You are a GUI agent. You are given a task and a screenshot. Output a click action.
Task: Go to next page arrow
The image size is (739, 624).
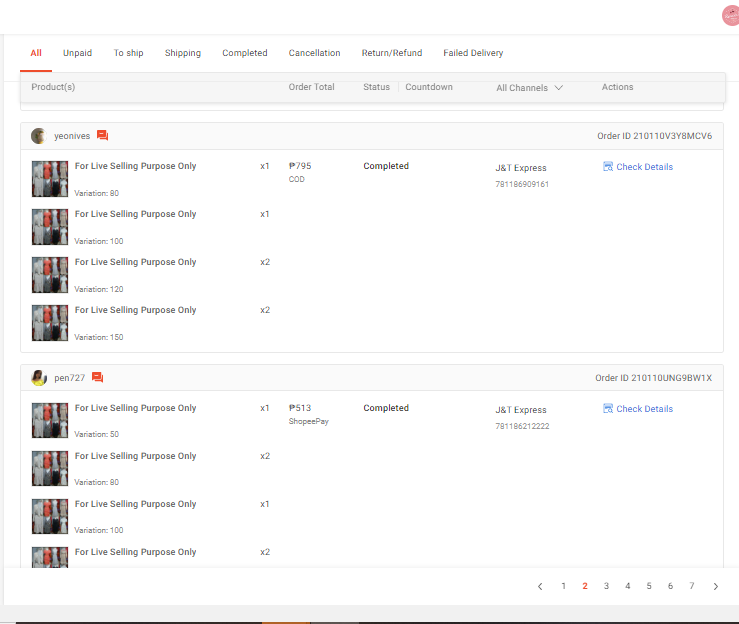point(715,586)
